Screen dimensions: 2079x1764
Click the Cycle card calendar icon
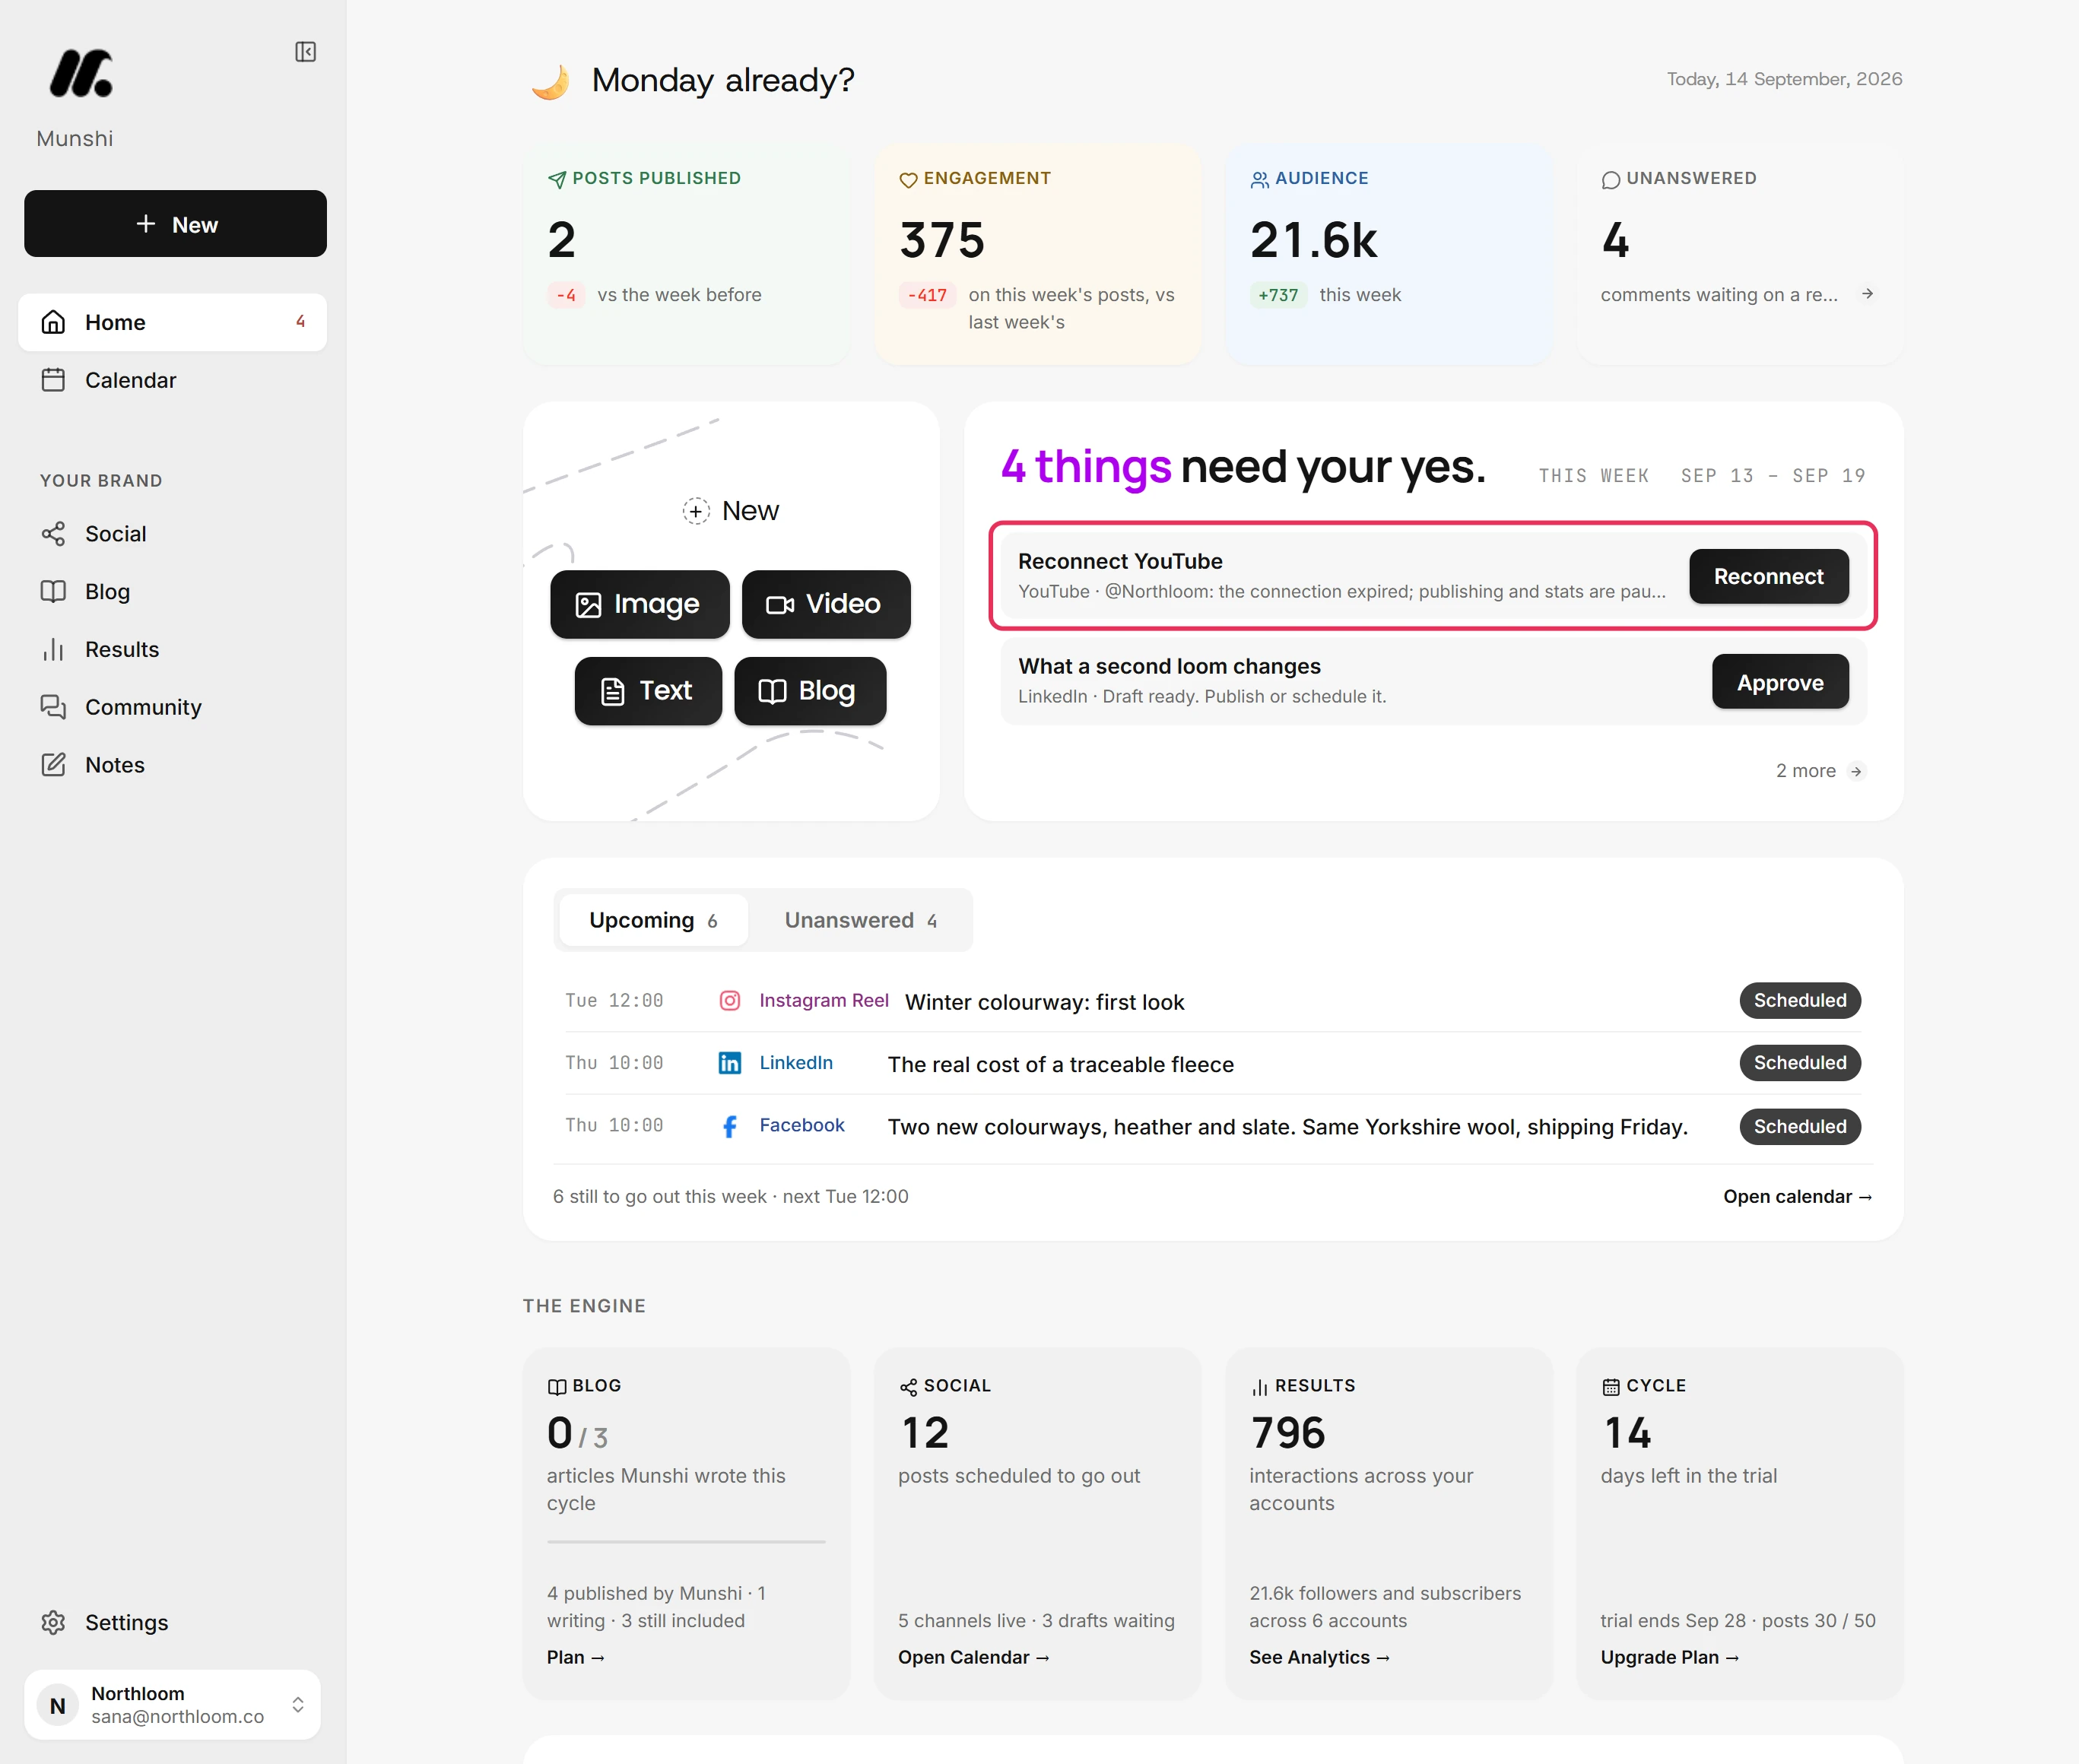point(1610,1387)
